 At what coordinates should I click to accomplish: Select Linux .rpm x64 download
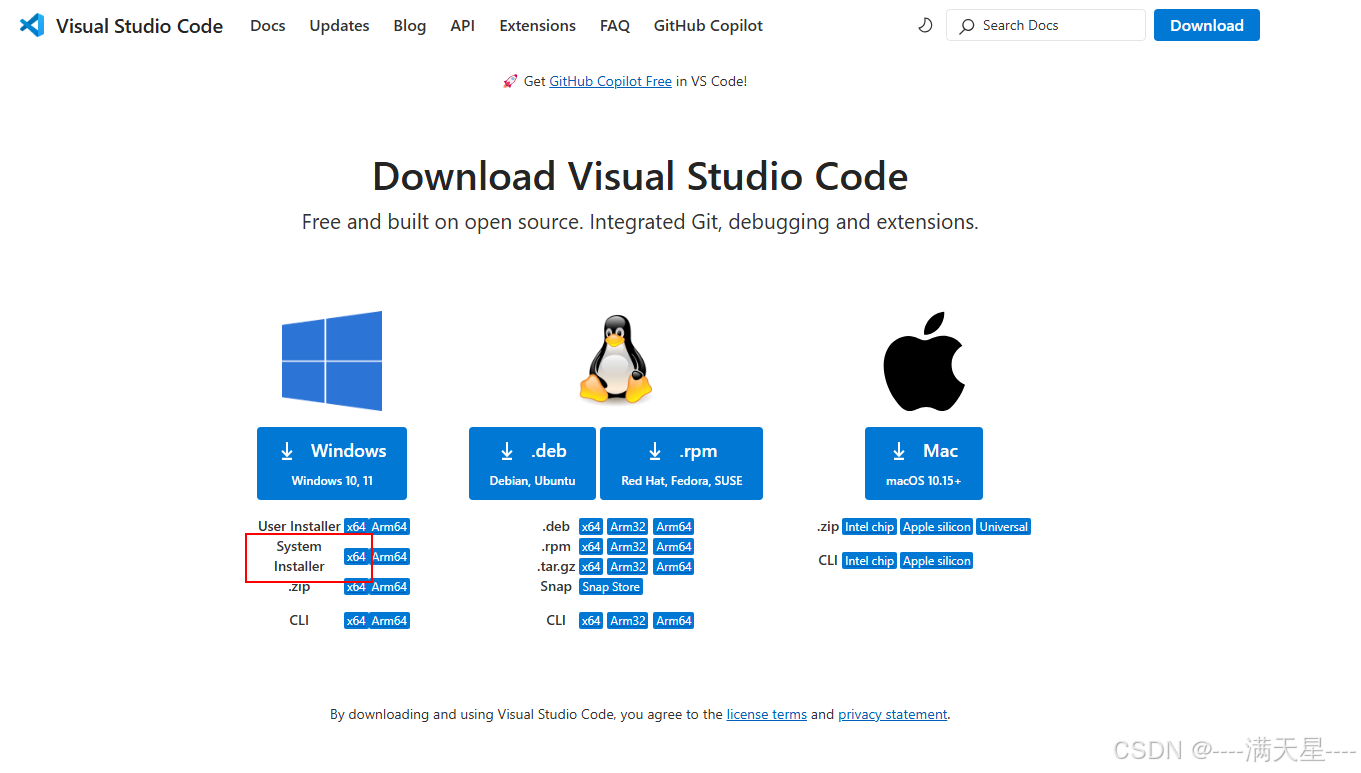click(591, 547)
